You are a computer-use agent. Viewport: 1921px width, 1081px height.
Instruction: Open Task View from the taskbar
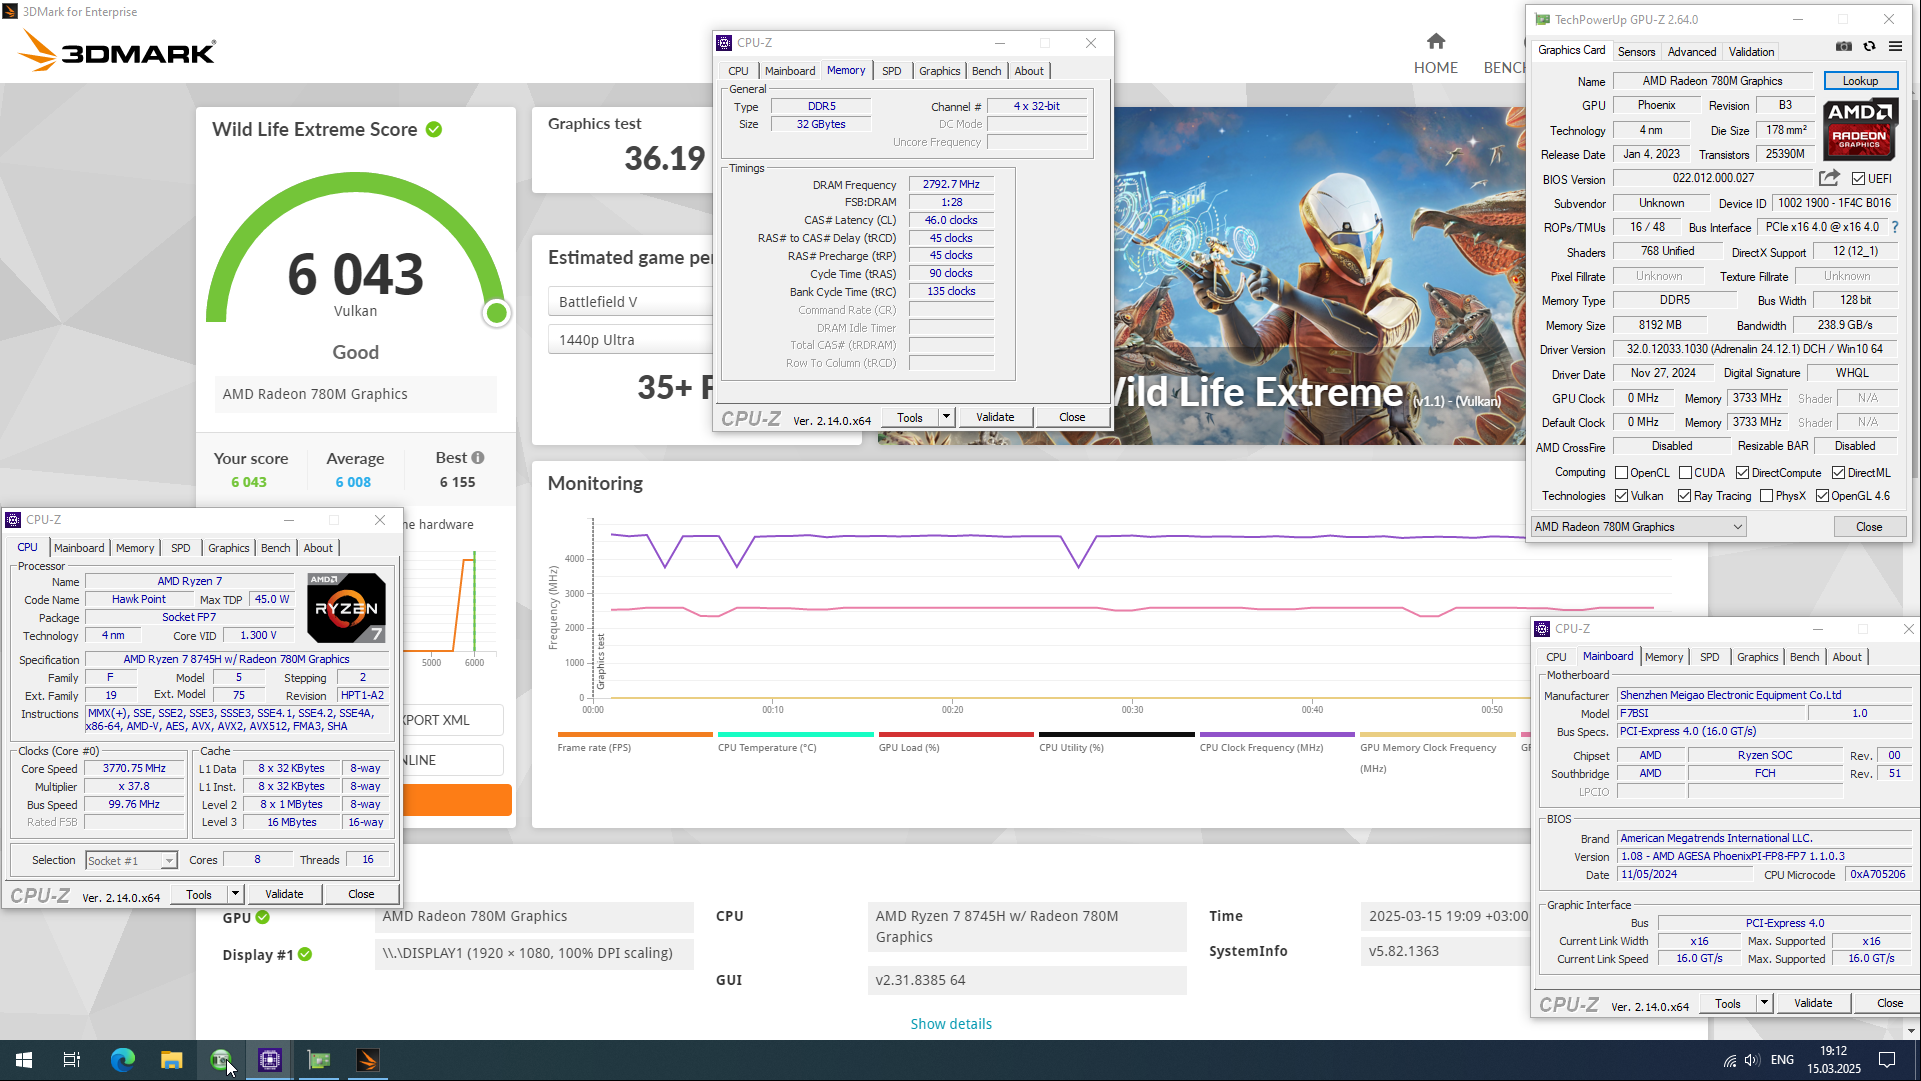point(72,1060)
